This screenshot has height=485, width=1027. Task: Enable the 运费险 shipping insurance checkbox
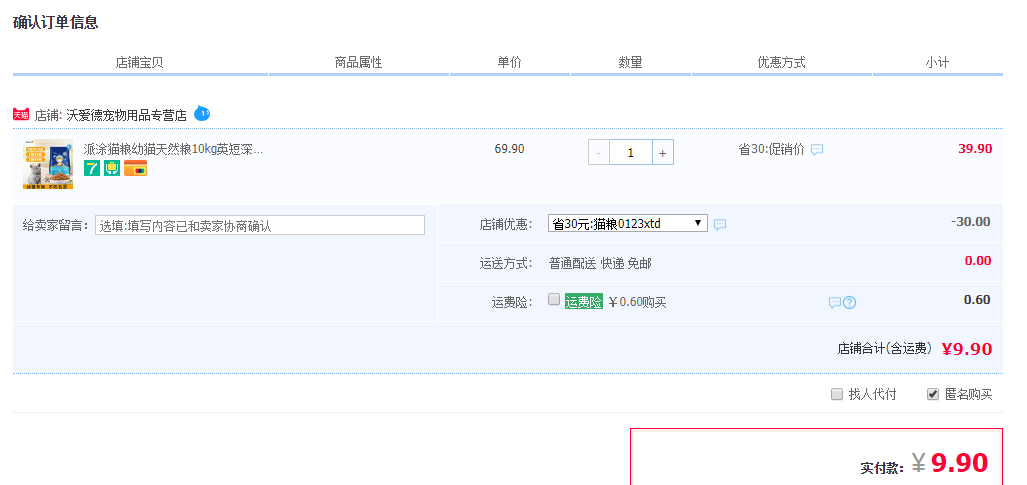[x=554, y=300]
